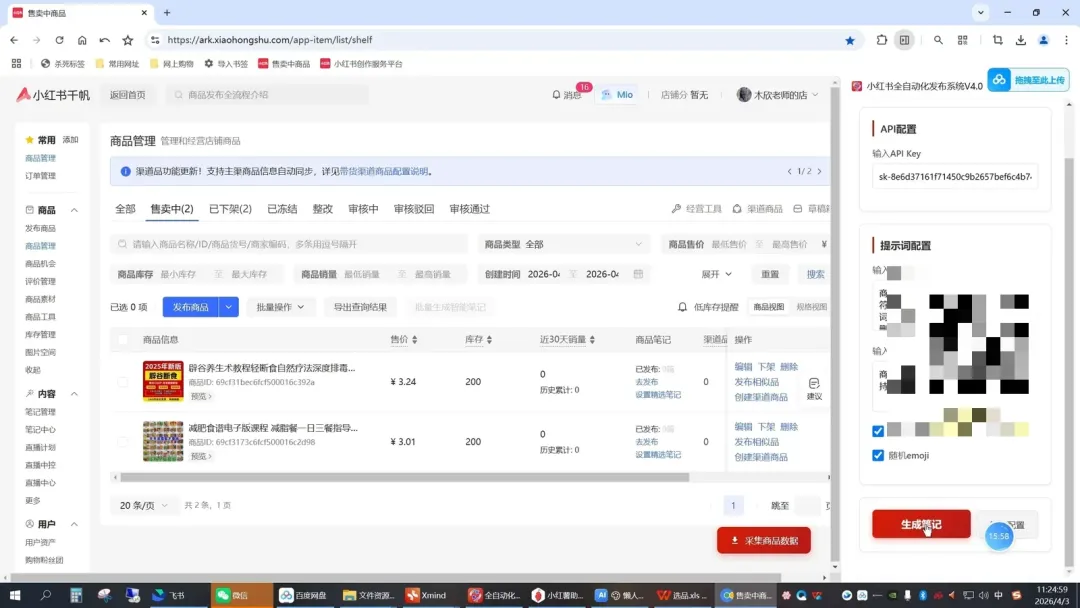The image size is (1080, 608).
Task: Open the 售卖中商品 bookmark
Action: [284, 63]
